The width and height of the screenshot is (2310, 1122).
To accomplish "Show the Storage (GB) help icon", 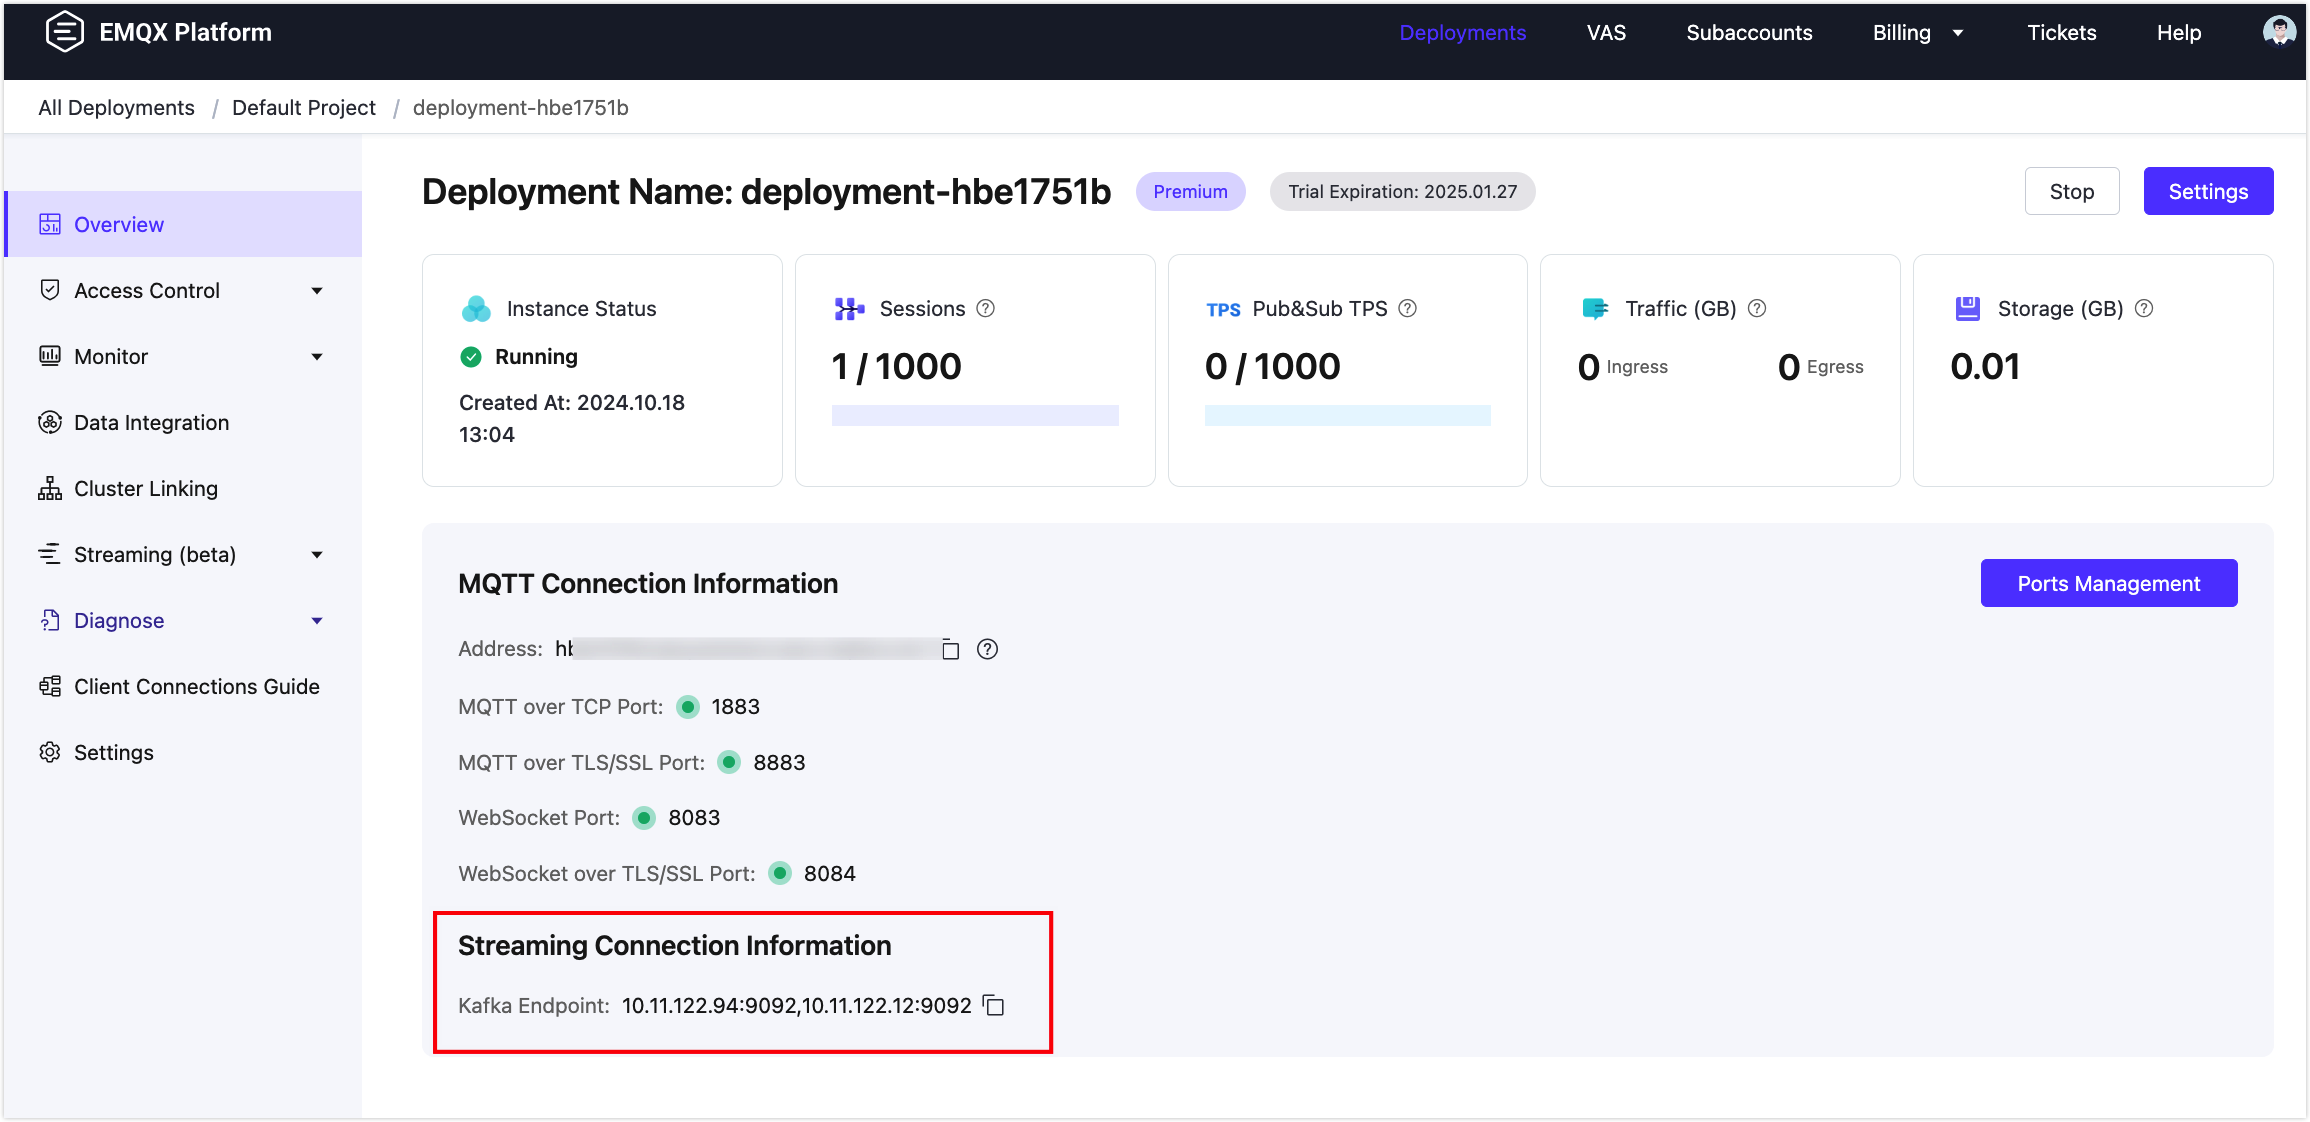I will click(2144, 308).
